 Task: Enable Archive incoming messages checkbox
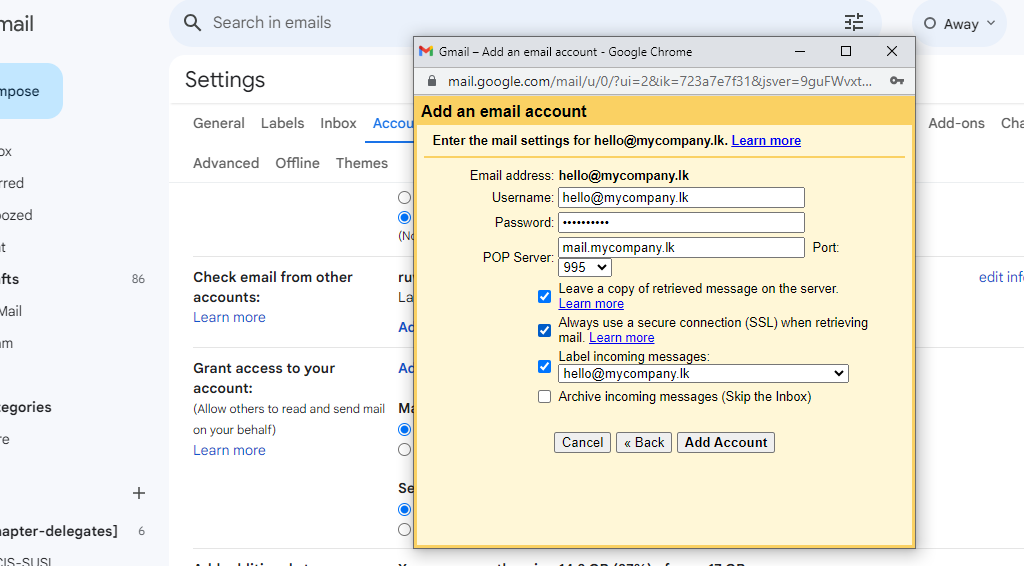point(544,396)
